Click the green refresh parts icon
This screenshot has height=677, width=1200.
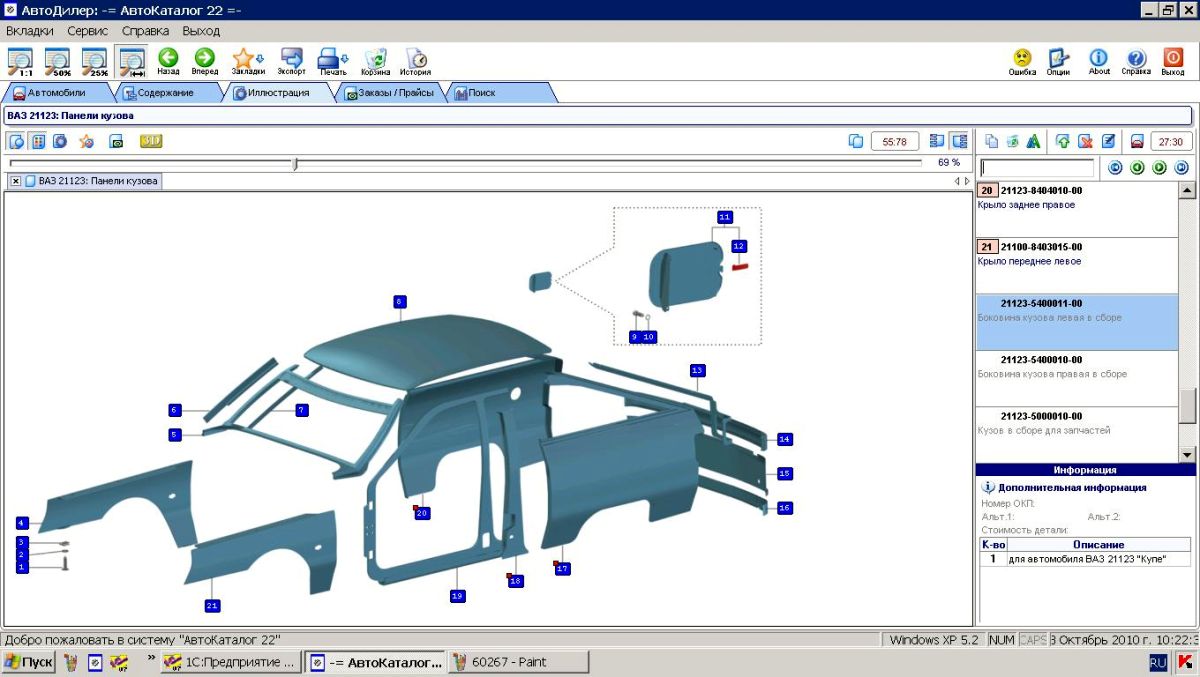[1013, 141]
